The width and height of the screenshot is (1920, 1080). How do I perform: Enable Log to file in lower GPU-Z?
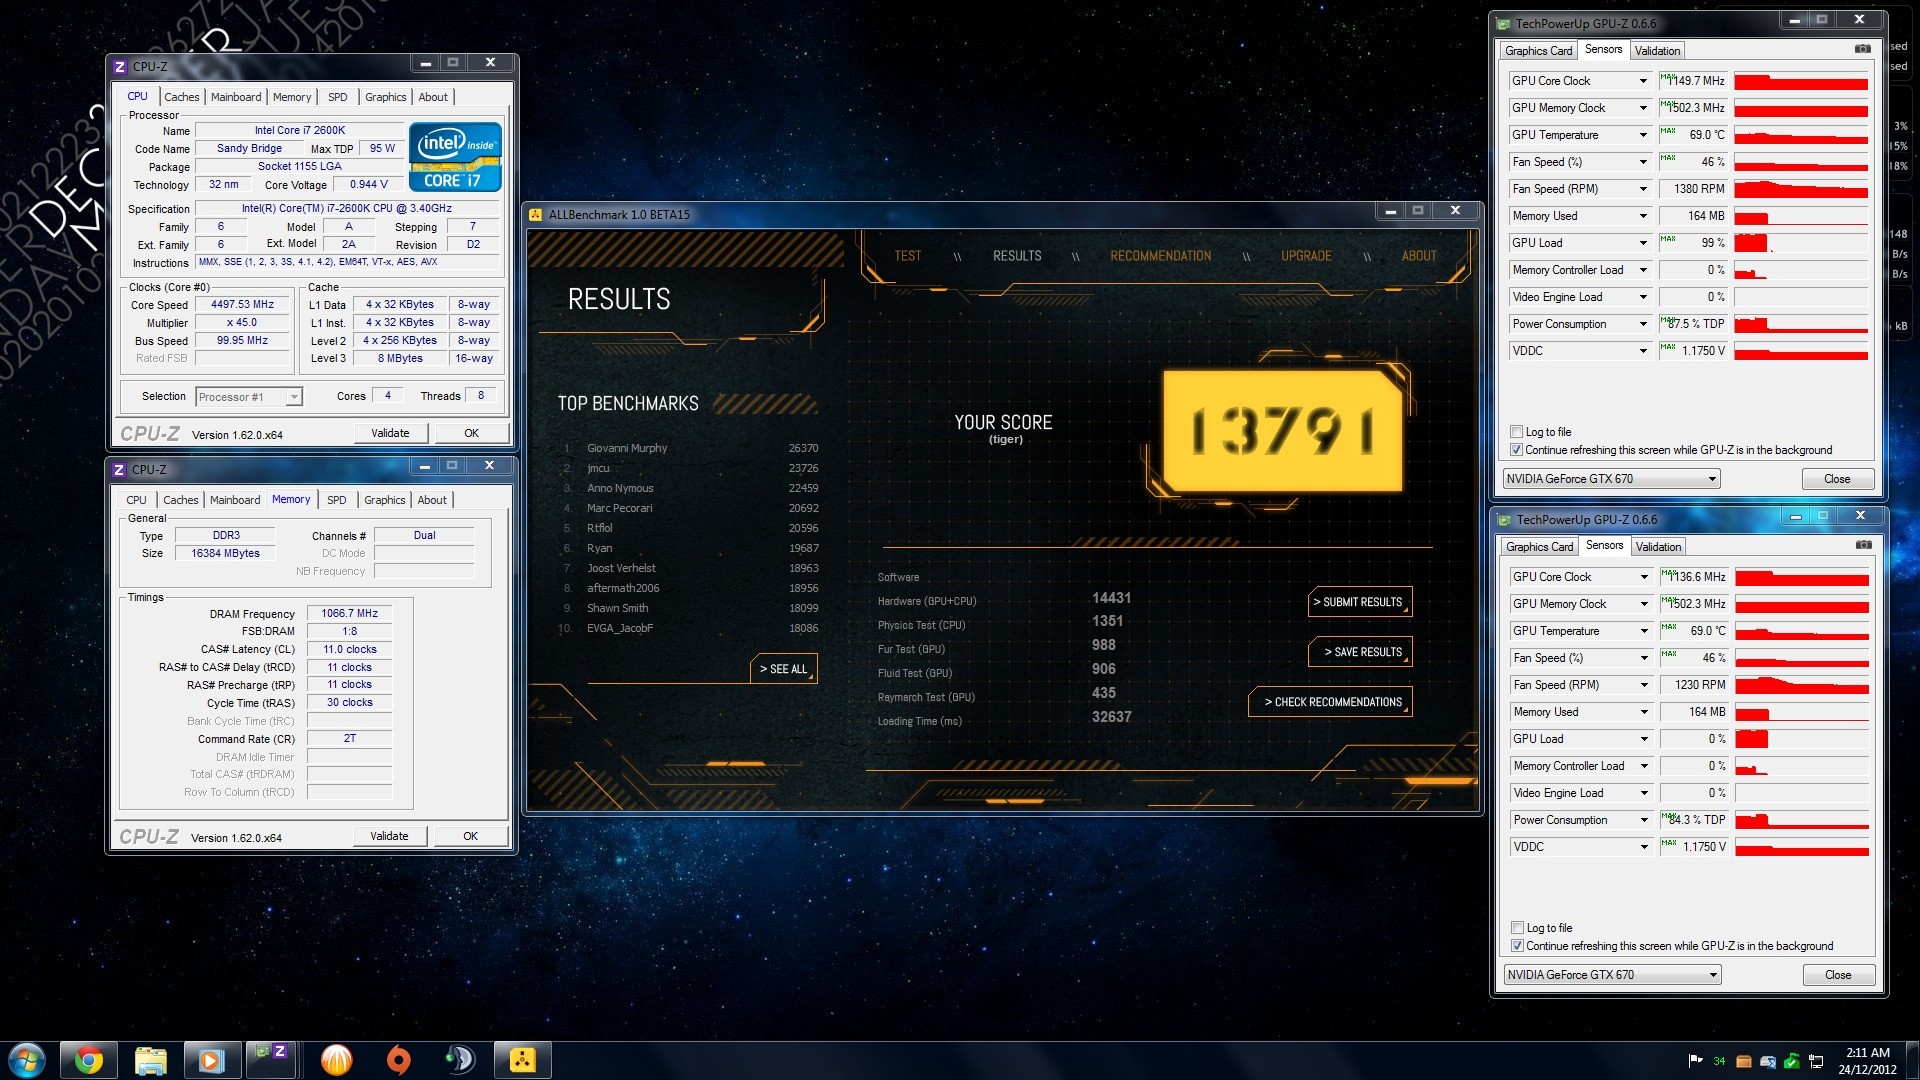pyautogui.click(x=1517, y=928)
